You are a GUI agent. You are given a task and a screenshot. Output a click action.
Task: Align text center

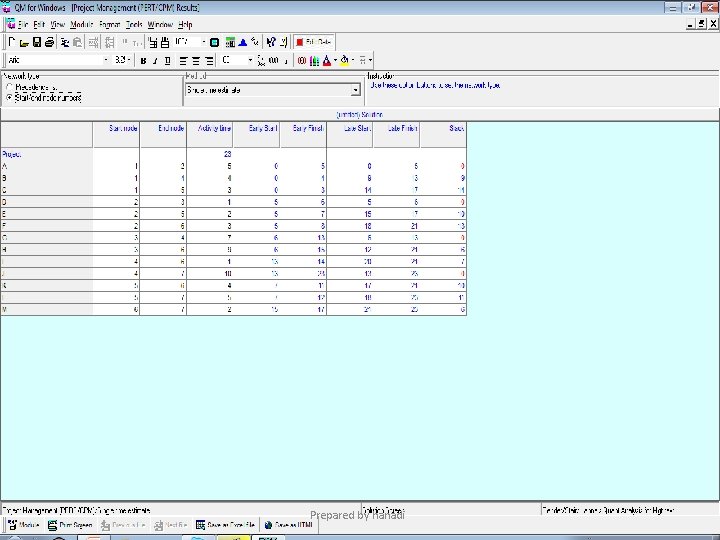pyautogui.click(x=196, y=60)
